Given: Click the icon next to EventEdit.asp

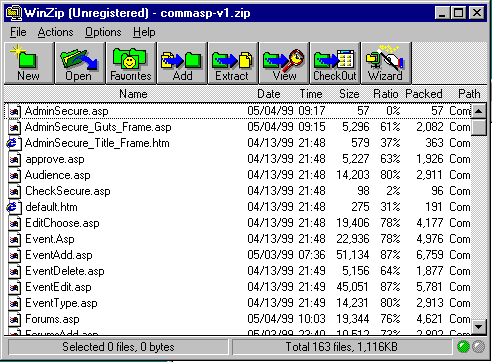Looking at the screenshot, I should (14, 287).
